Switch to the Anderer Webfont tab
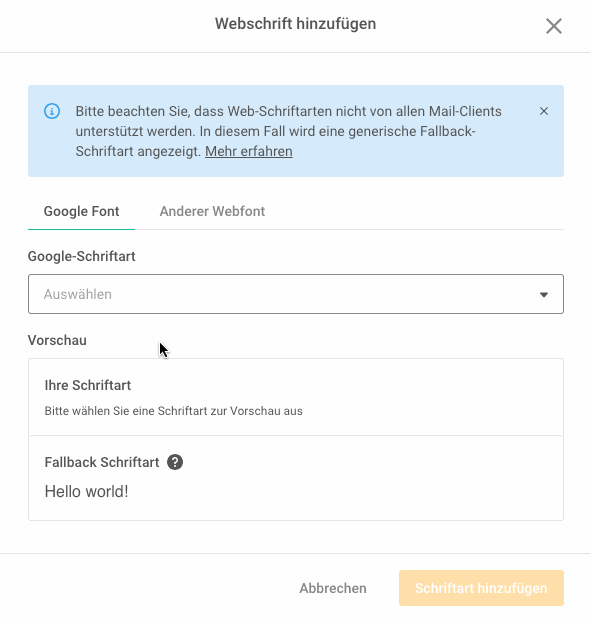The width and height of the screenshot is (590, 619). (212, 211)
